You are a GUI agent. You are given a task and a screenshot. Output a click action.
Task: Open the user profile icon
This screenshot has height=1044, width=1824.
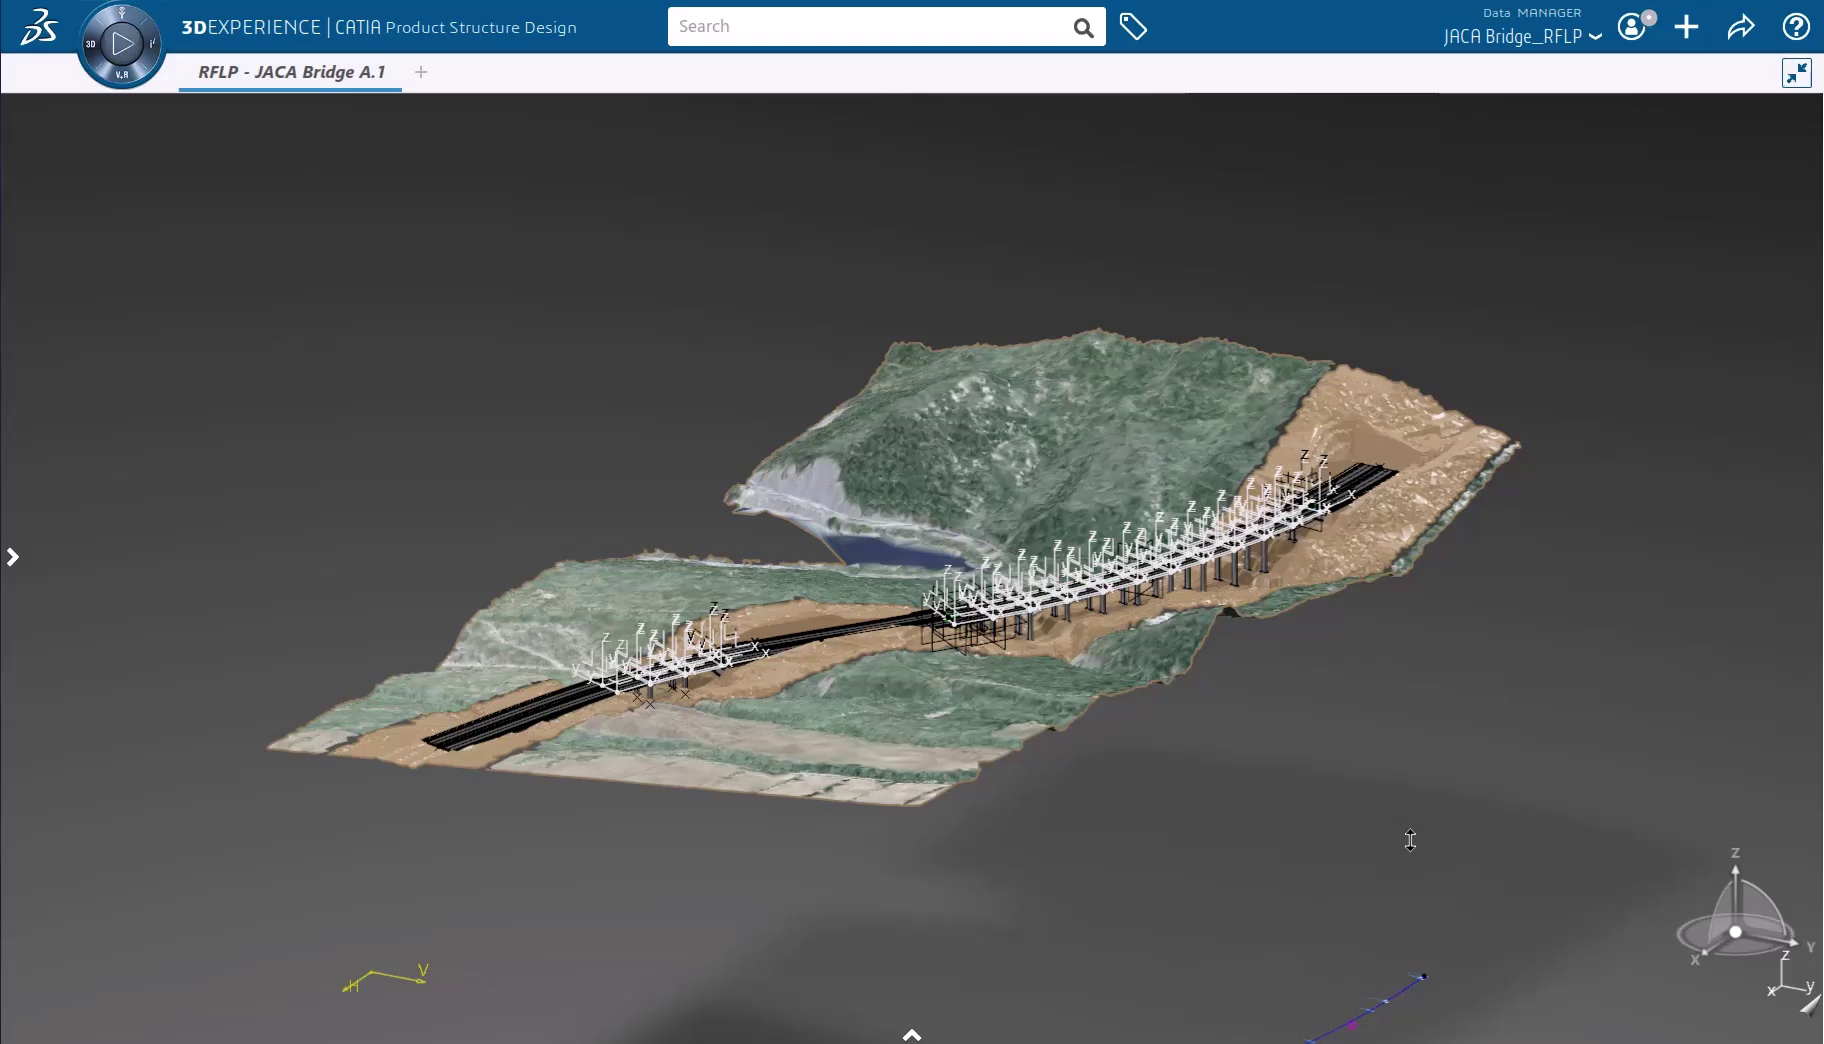1632,27
